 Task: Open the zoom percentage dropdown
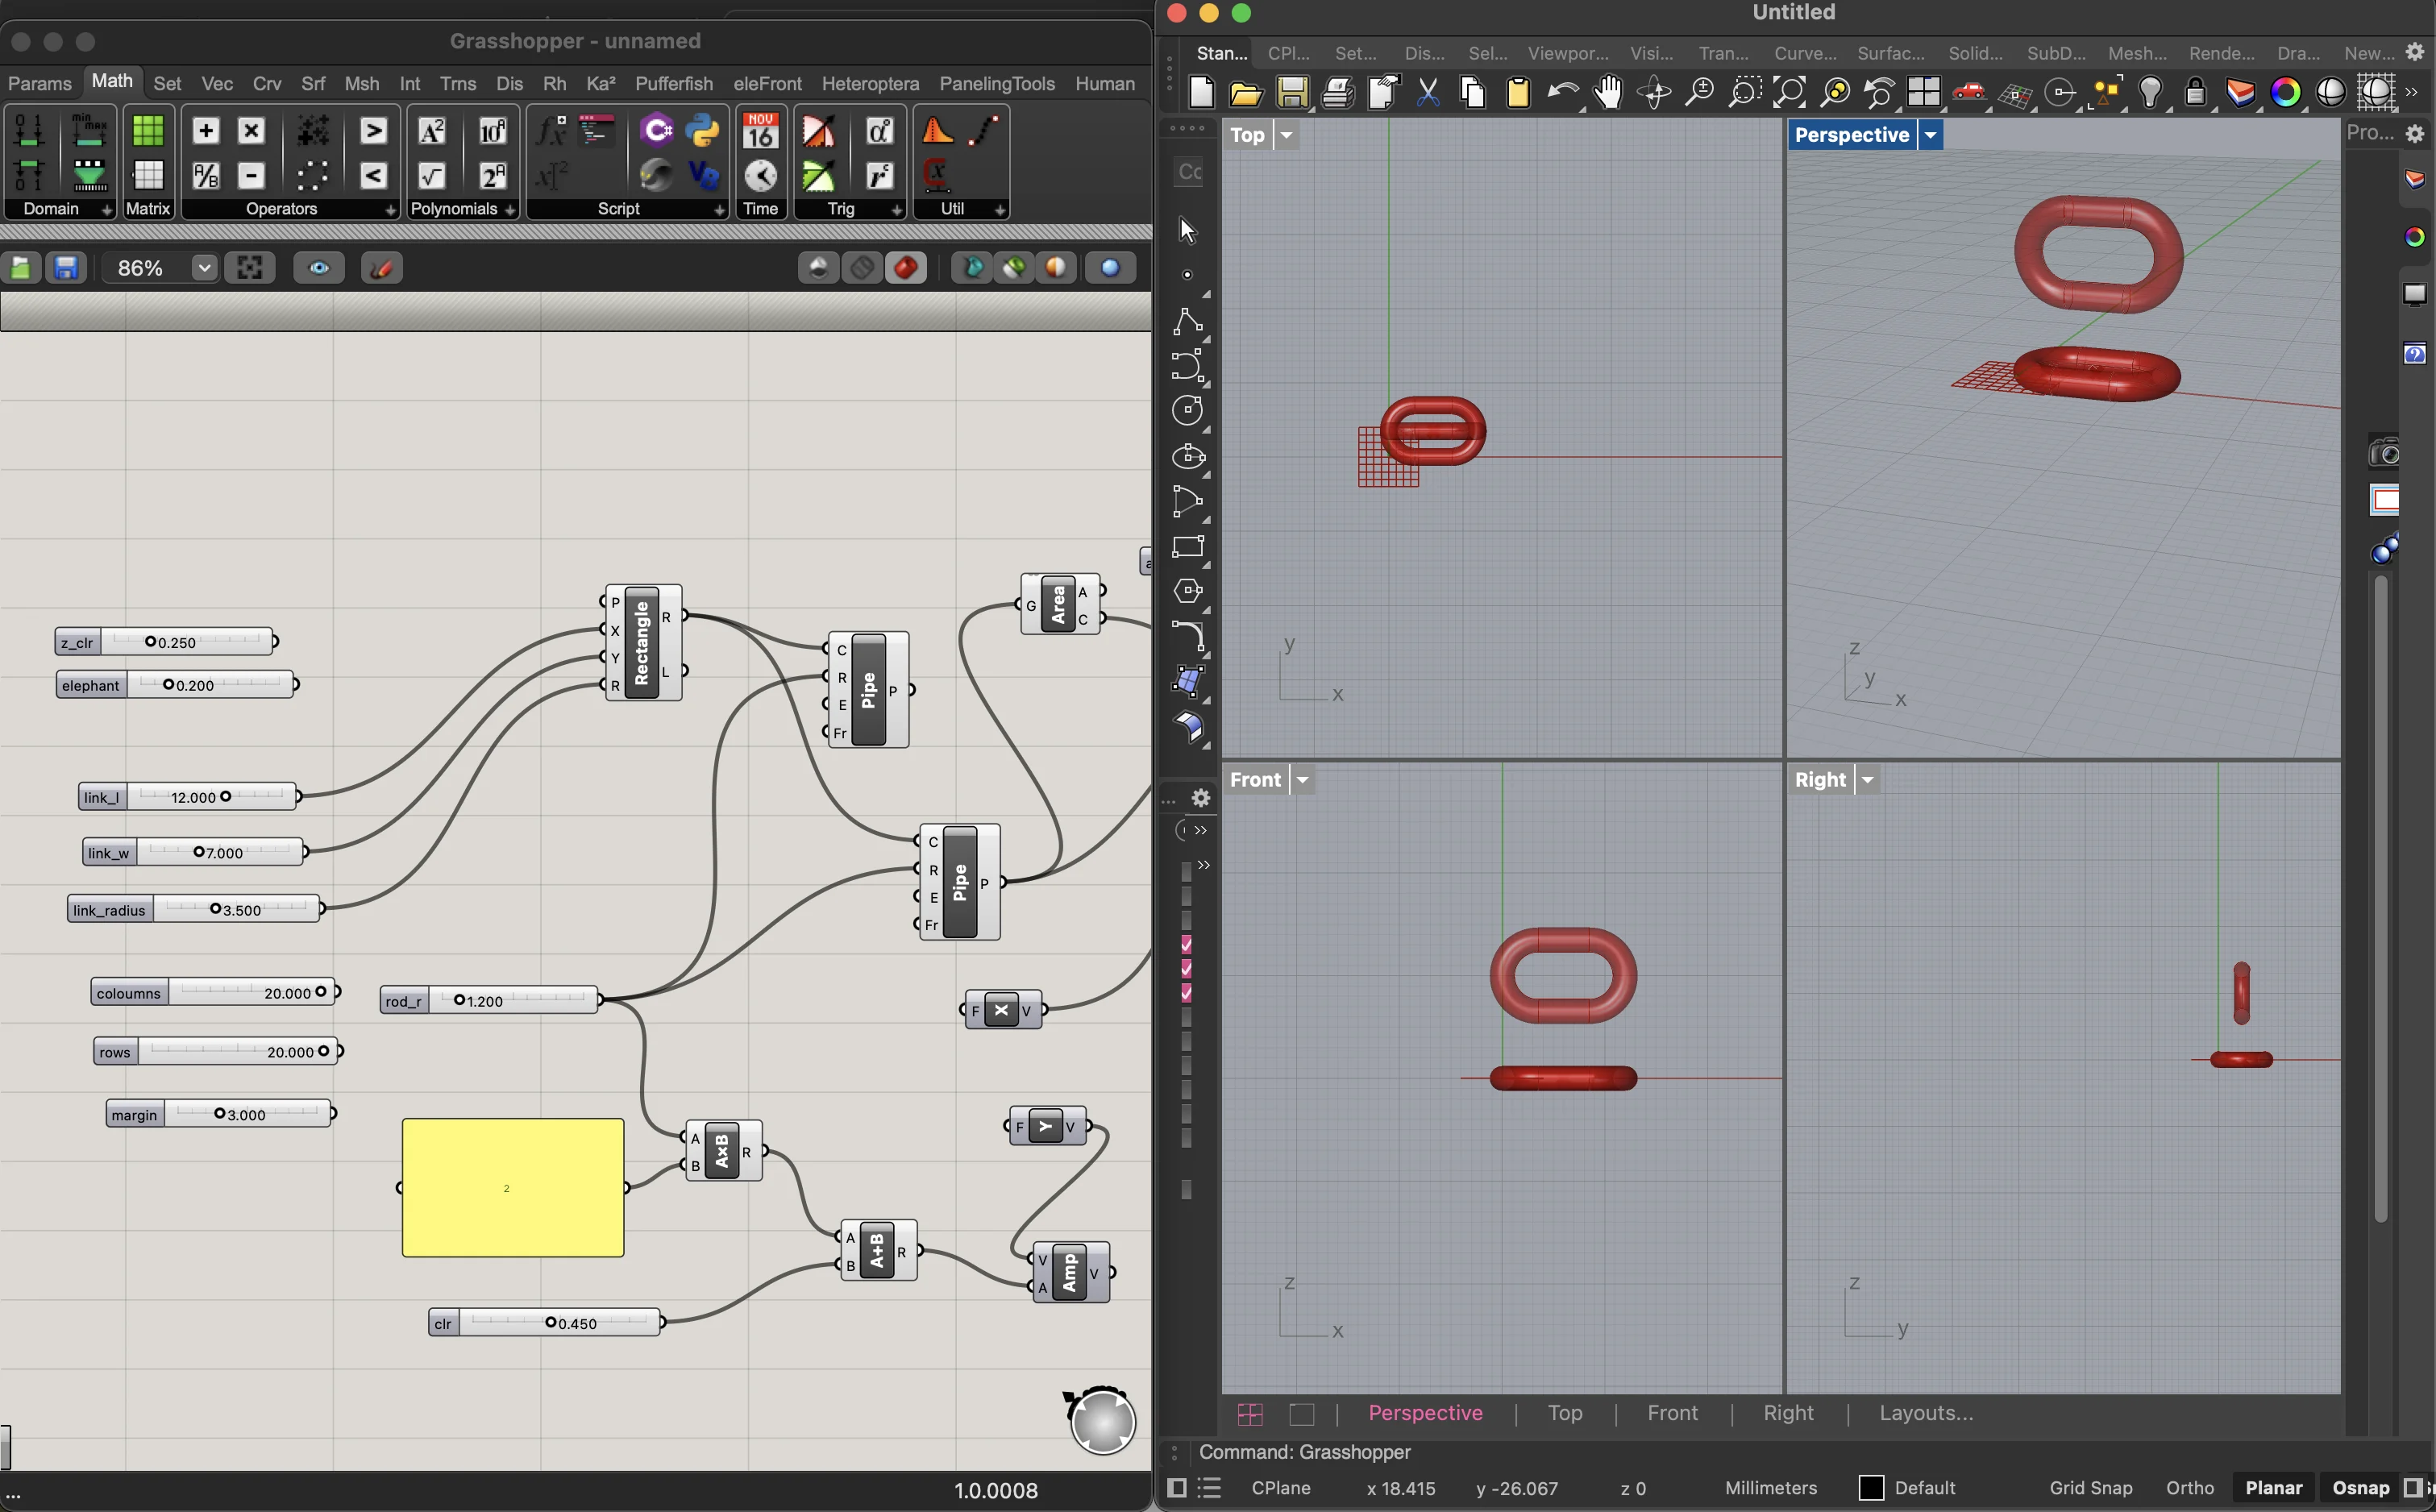(204, 268)
